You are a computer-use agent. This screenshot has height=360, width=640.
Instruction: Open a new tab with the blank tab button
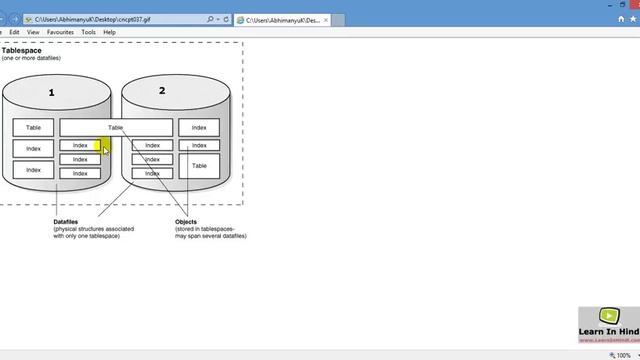tap(338, 20)
